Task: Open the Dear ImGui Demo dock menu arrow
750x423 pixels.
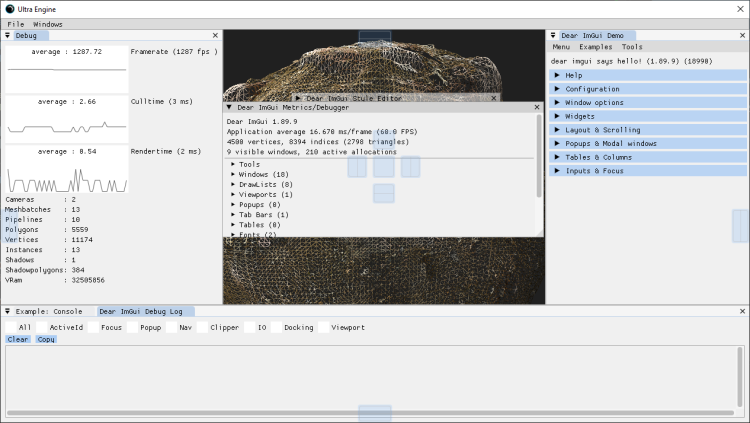Action: pyautogui.click(x=554, y=35)
